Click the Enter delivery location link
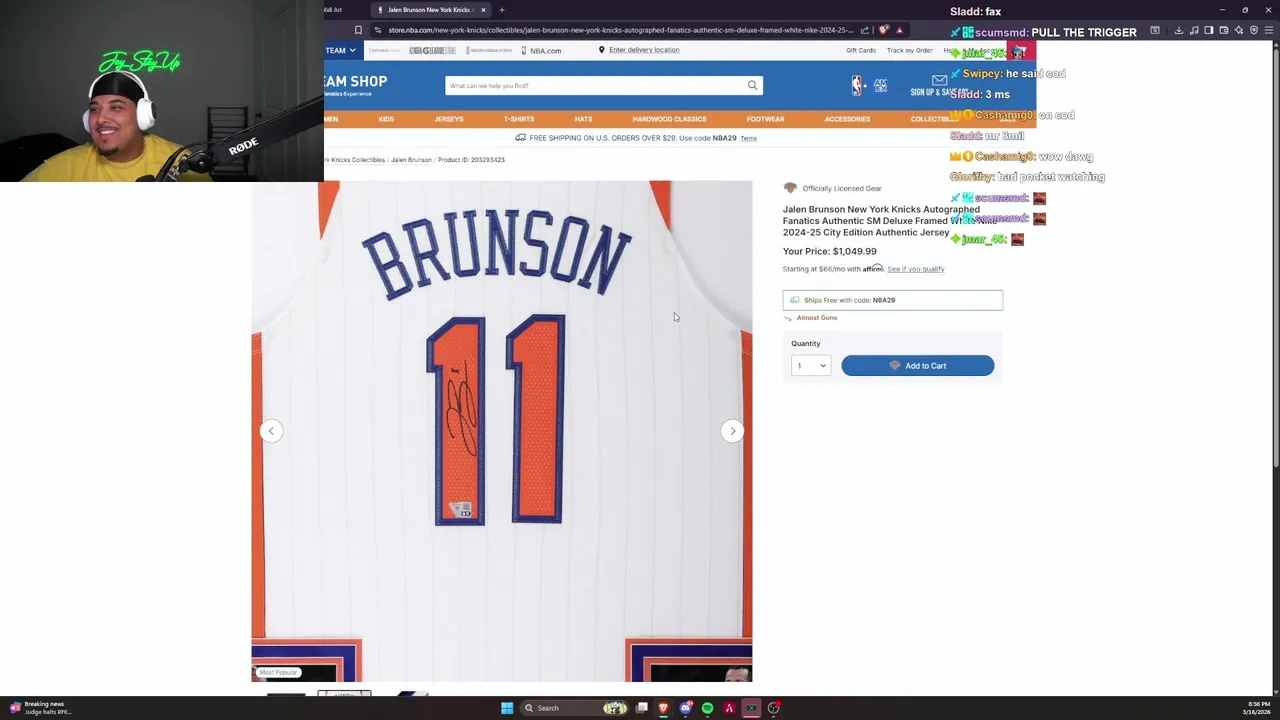This screenshot has width=1280, height=720. click(x=644, y=50)
